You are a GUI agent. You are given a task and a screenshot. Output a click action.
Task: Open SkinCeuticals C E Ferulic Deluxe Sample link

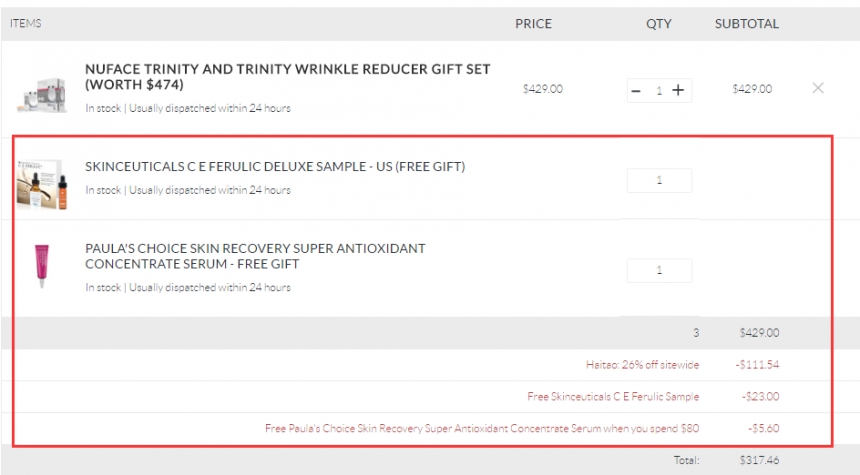click(x=275, y=167)
